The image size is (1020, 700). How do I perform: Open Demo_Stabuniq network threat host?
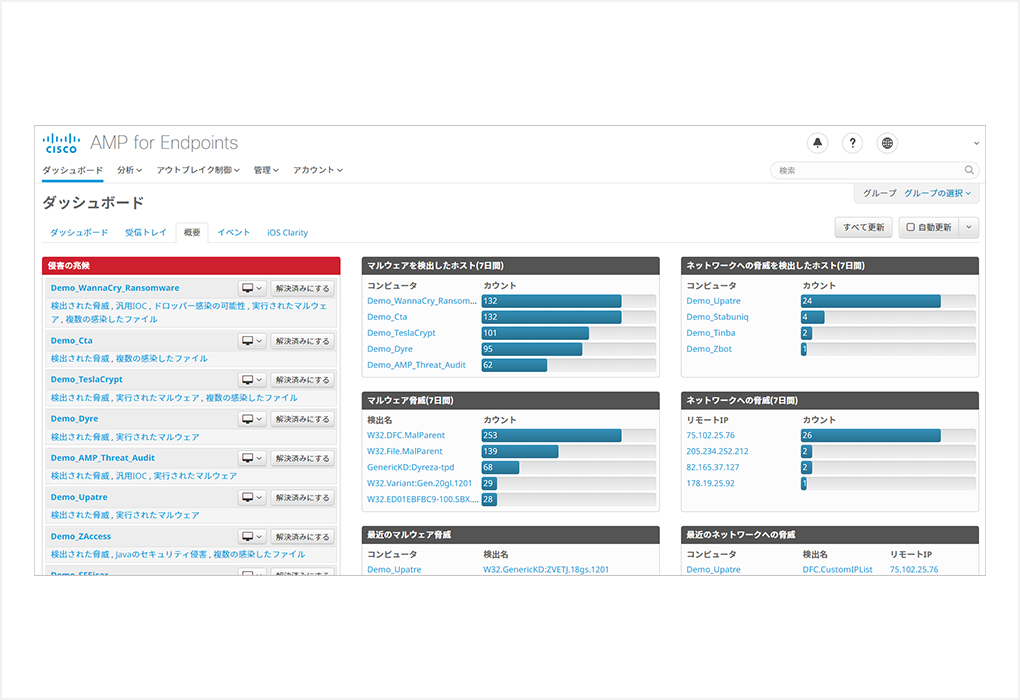coord(718,317)
